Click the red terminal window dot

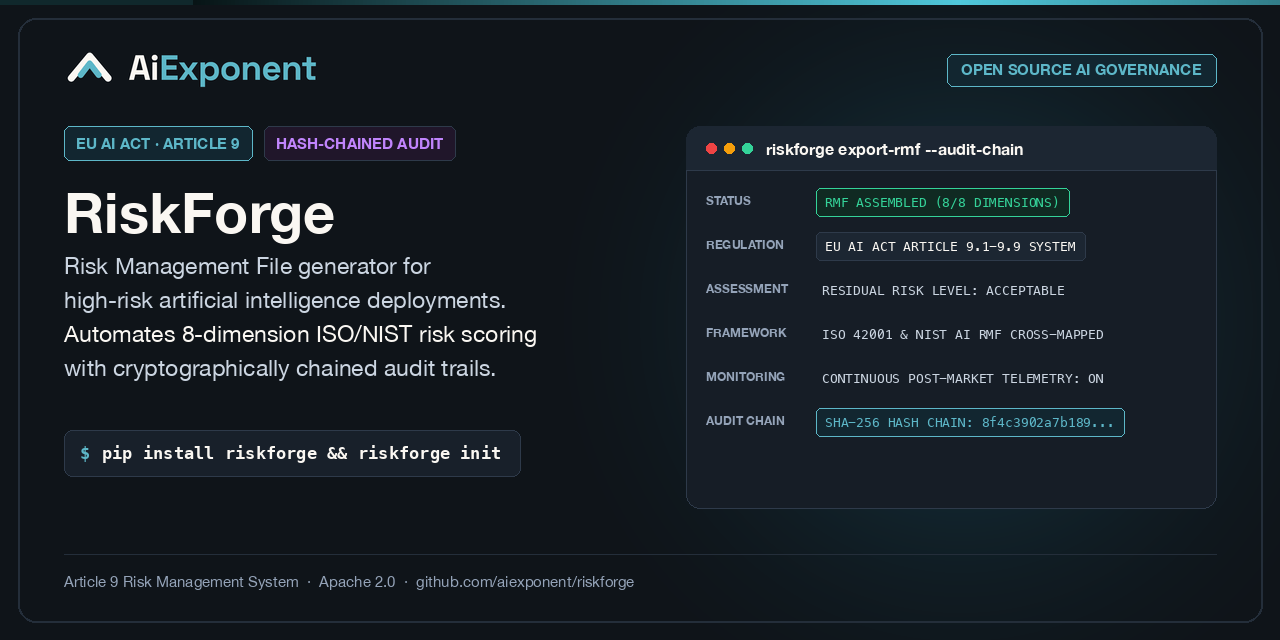[712, 149]
